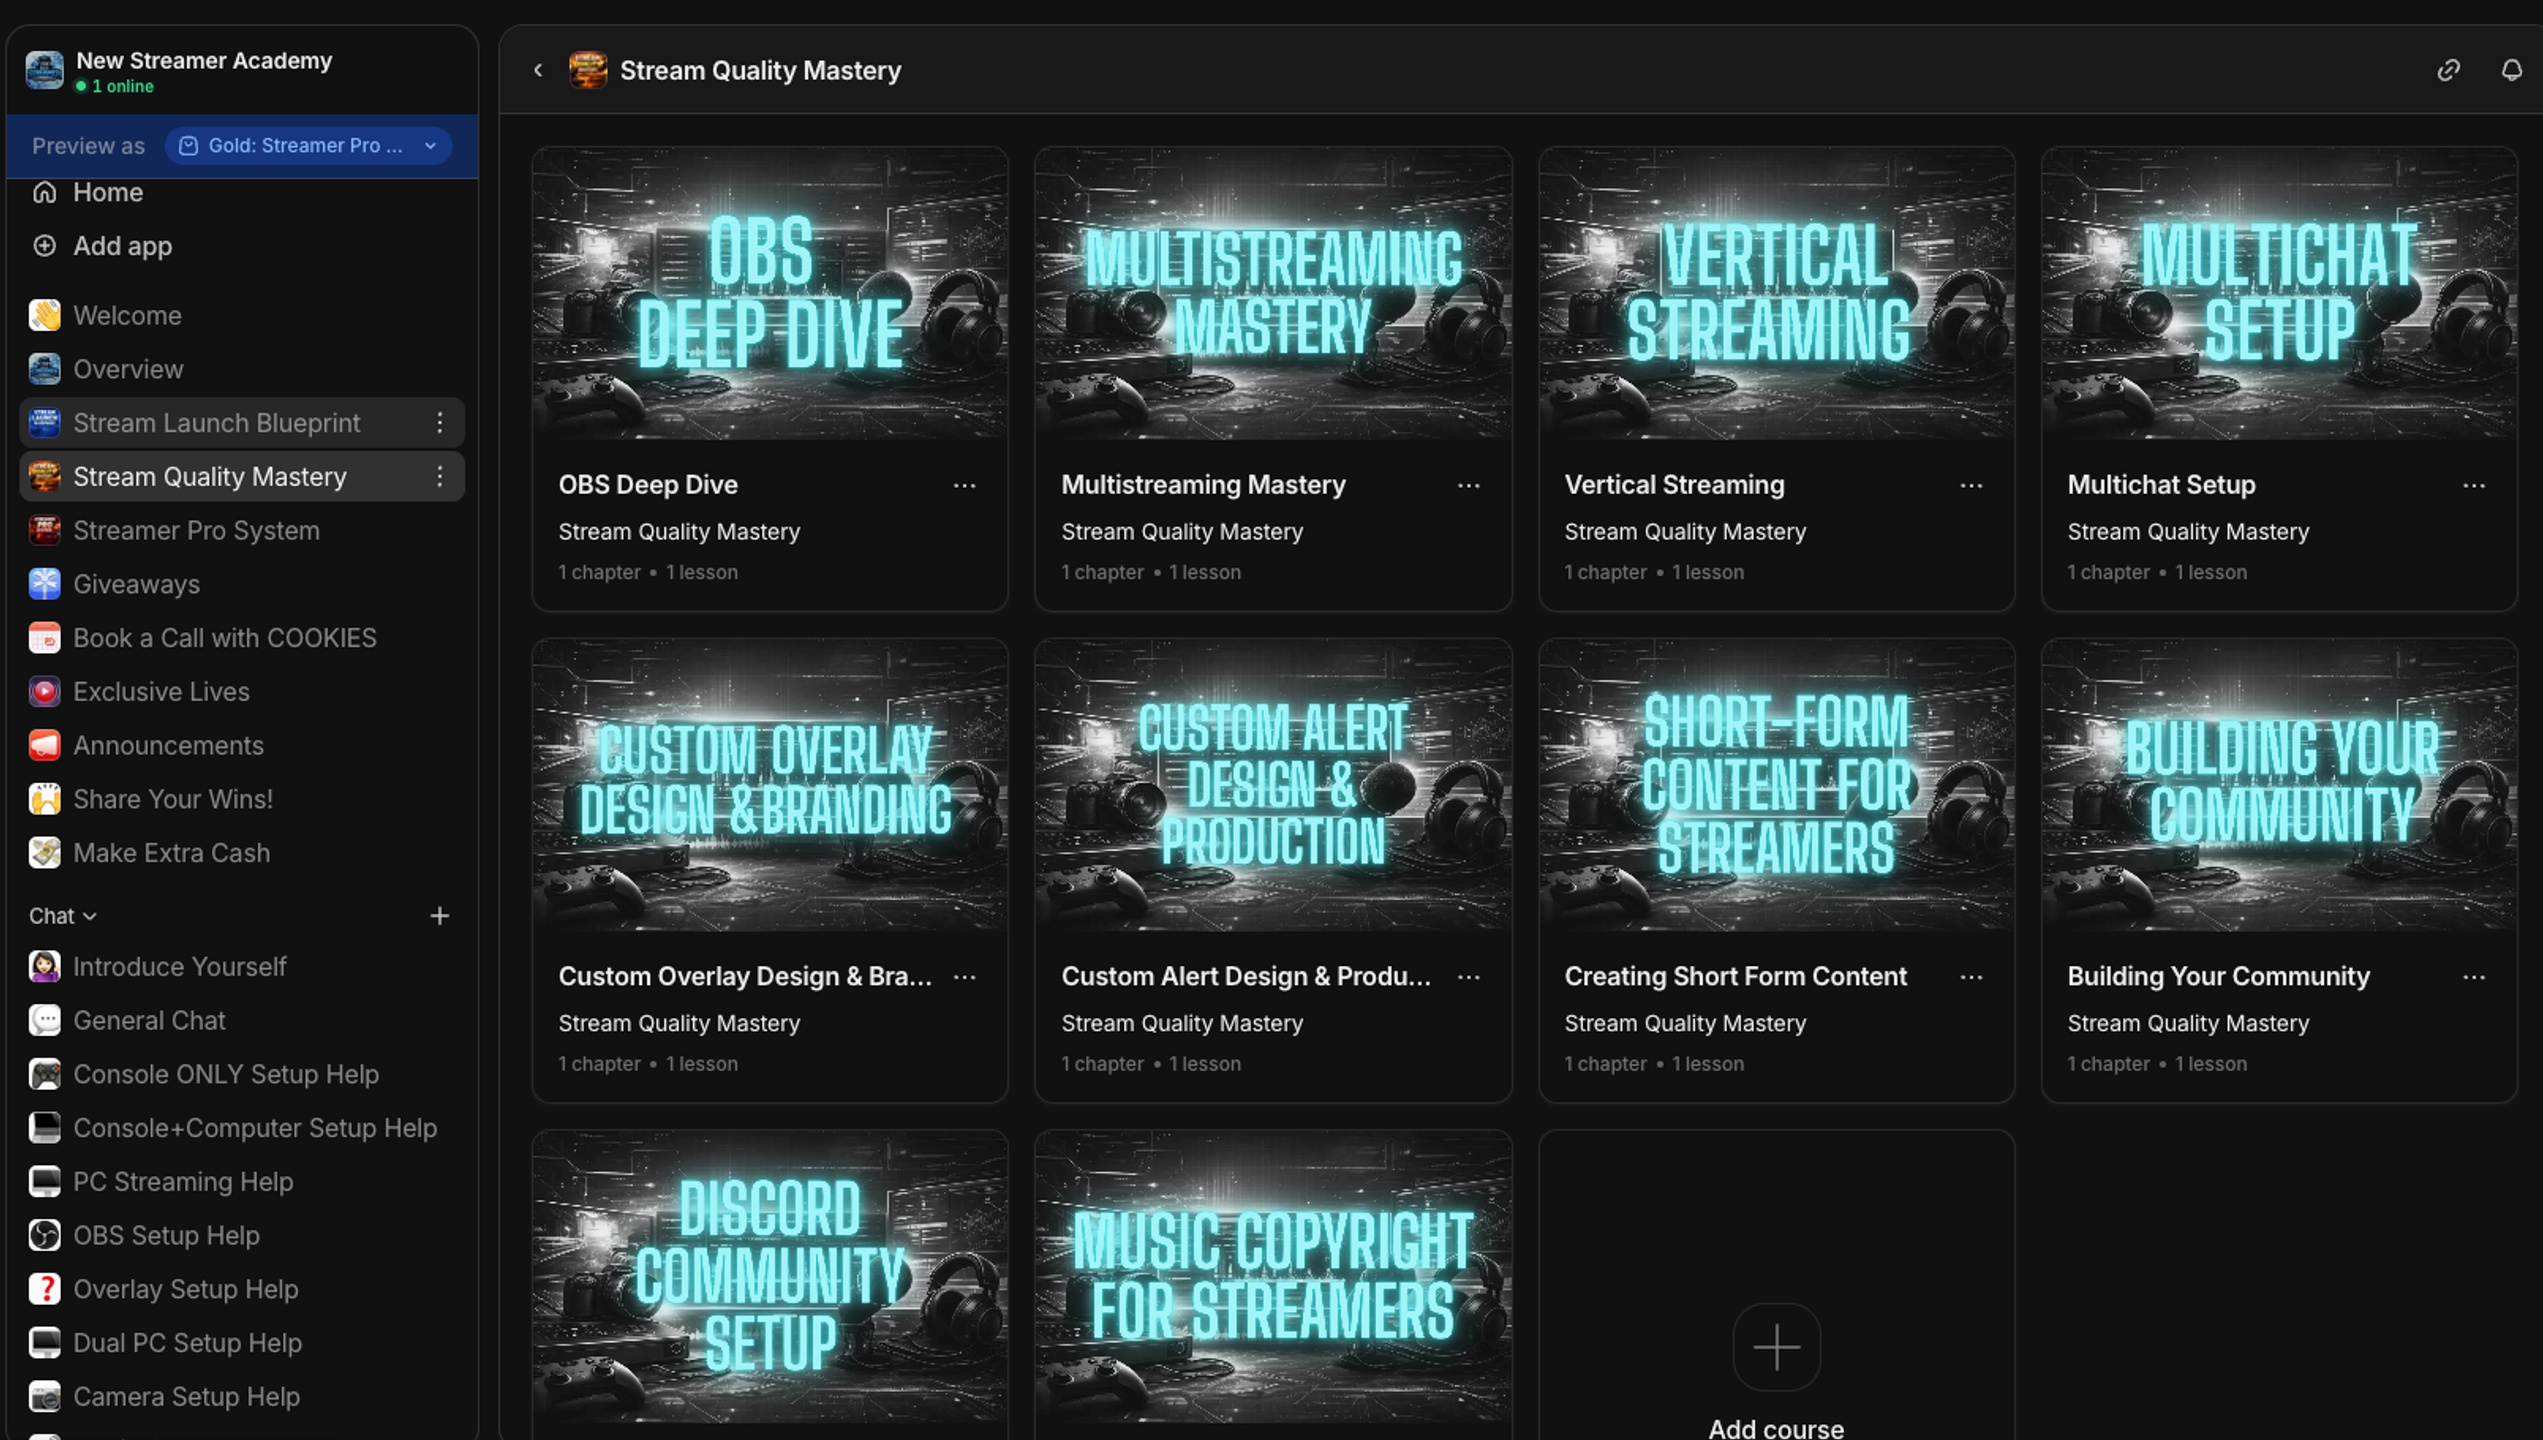Click the New Streamer Academy logo icon

click(44, 71)
